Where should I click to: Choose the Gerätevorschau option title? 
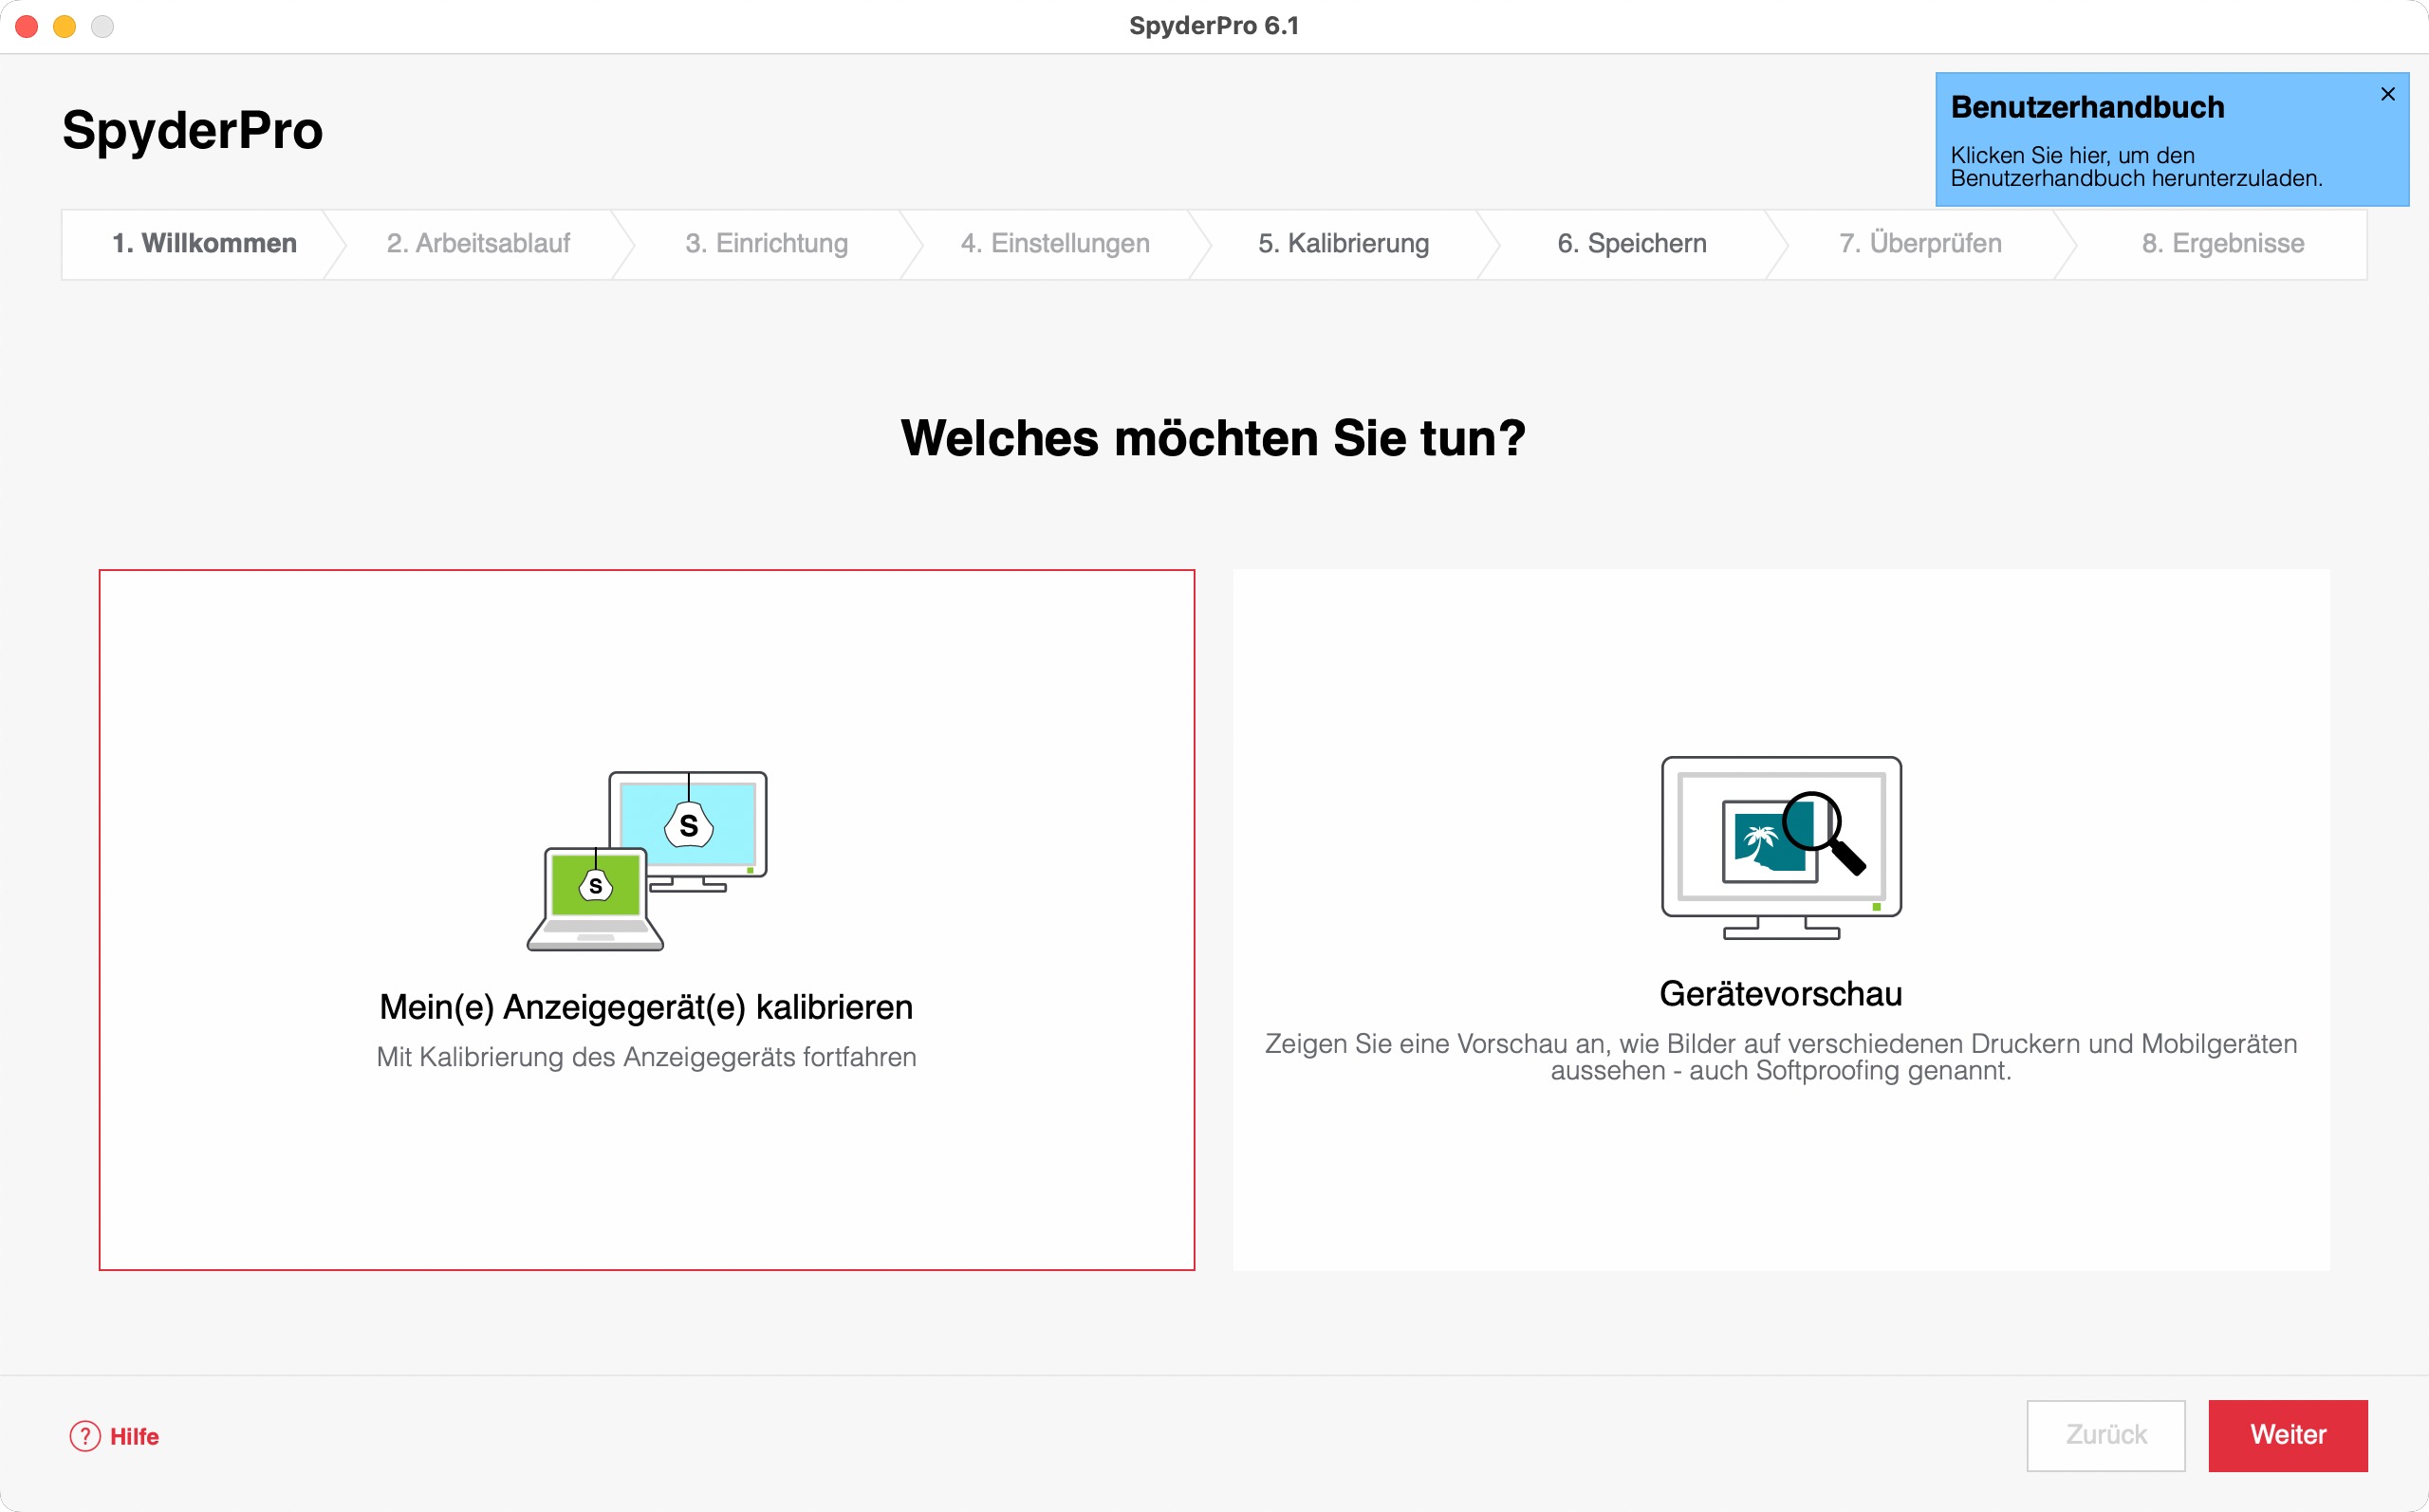(1780, 994)
